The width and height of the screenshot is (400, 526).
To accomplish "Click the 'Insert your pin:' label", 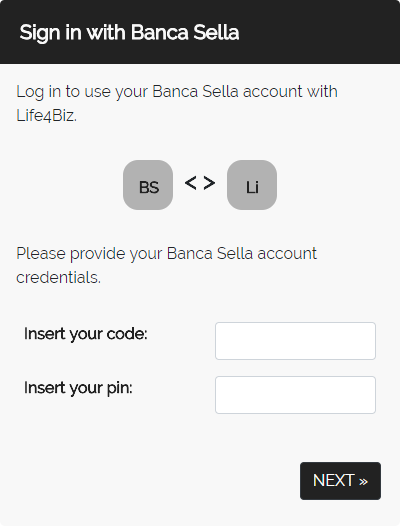I will tap(78, 388).
